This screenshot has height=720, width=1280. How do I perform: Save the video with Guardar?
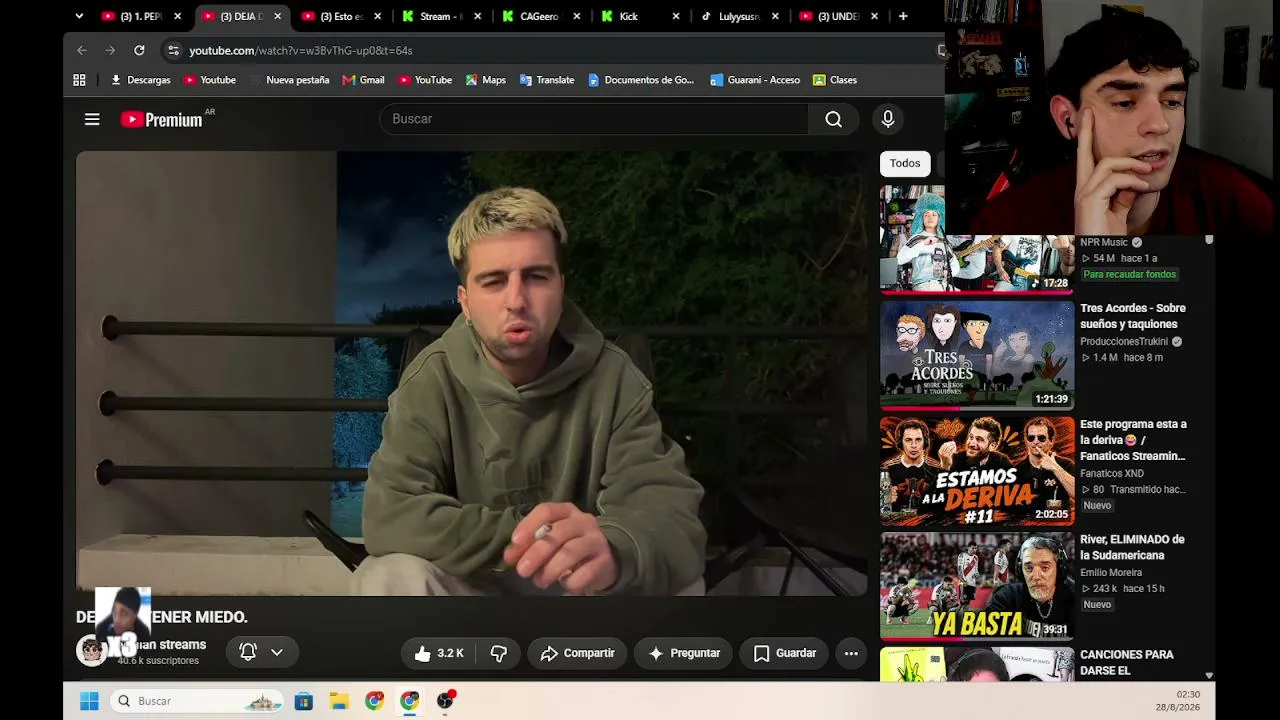click(x=784, y=653)
